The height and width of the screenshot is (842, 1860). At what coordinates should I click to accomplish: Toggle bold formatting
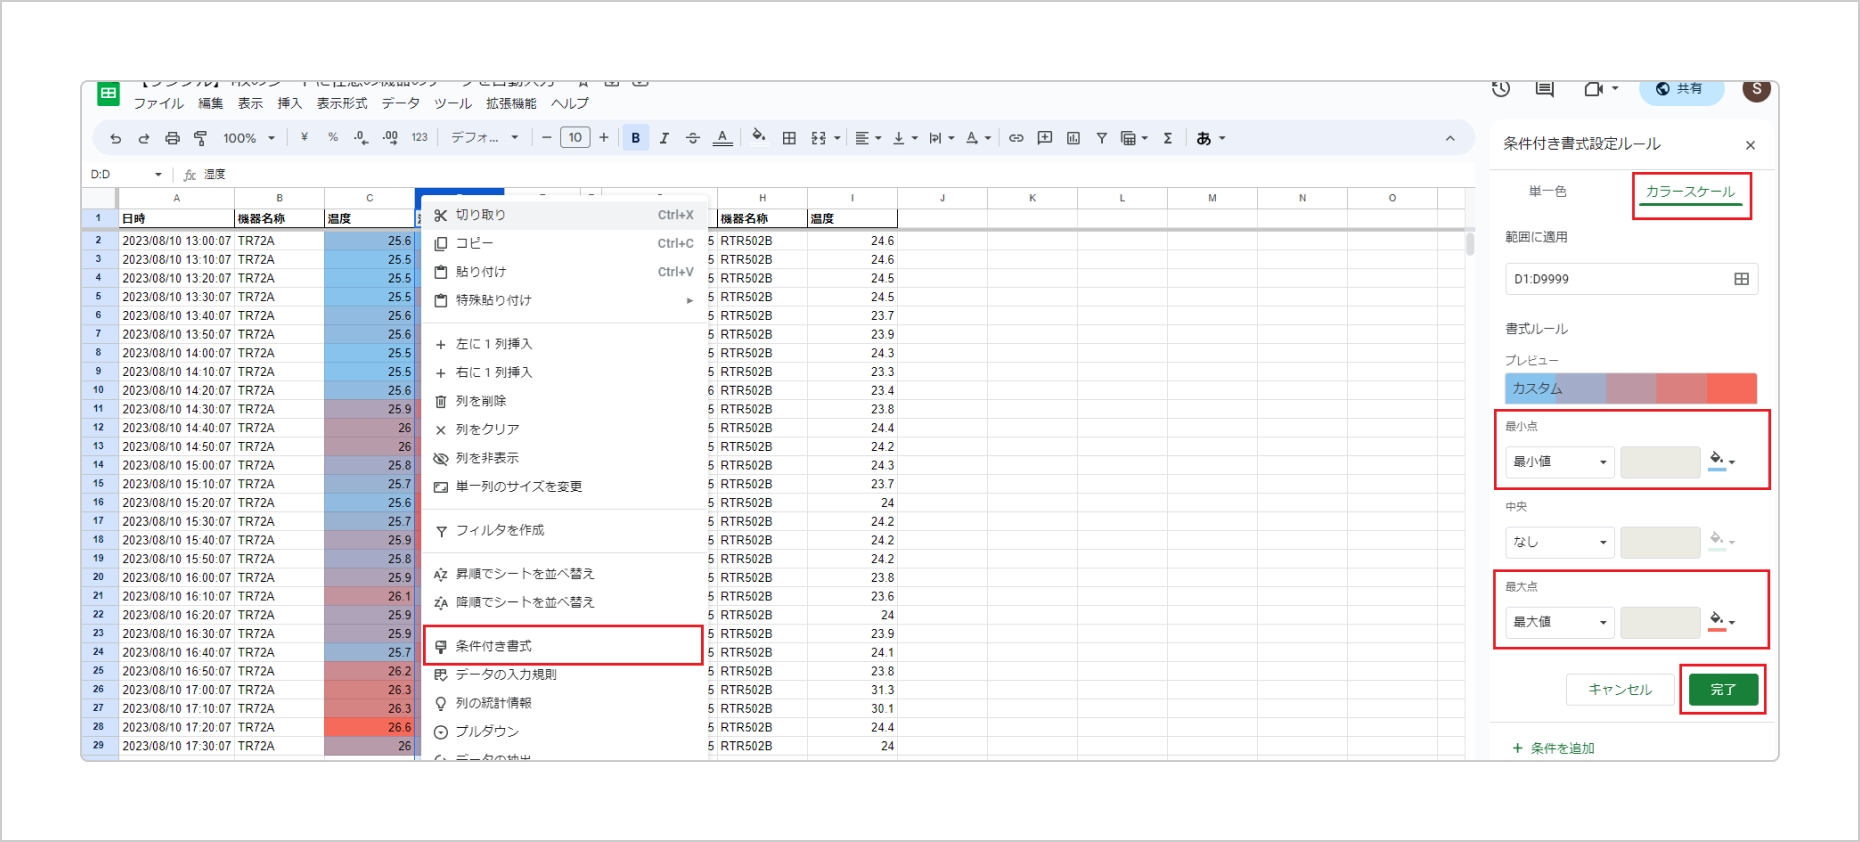pos(636,138)
